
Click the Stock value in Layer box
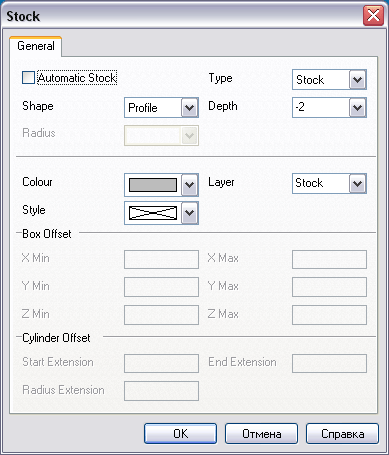click(x=321, y=183)
